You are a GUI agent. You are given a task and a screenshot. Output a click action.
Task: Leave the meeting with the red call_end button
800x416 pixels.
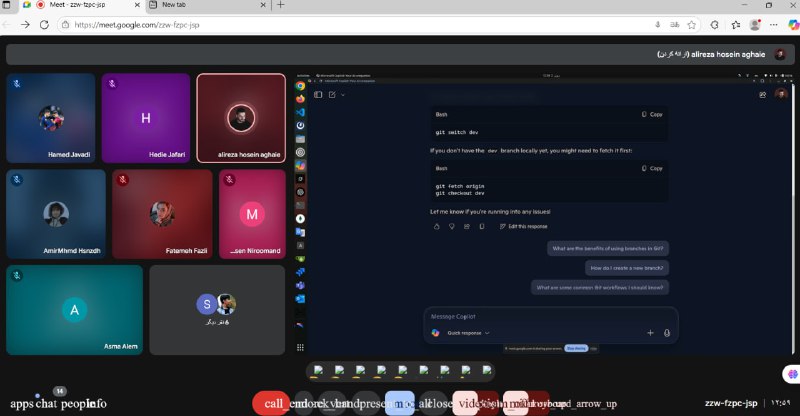pyautogui.click(x=271, y=403)
